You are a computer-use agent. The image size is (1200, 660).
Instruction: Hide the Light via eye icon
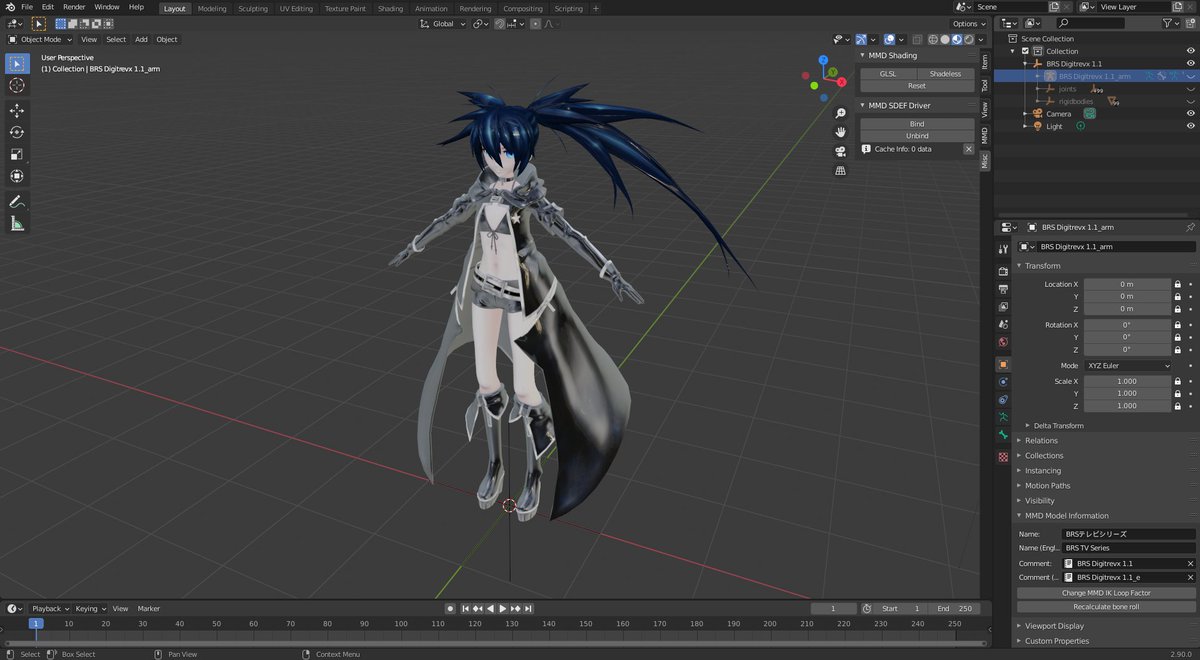[1190, 127]
